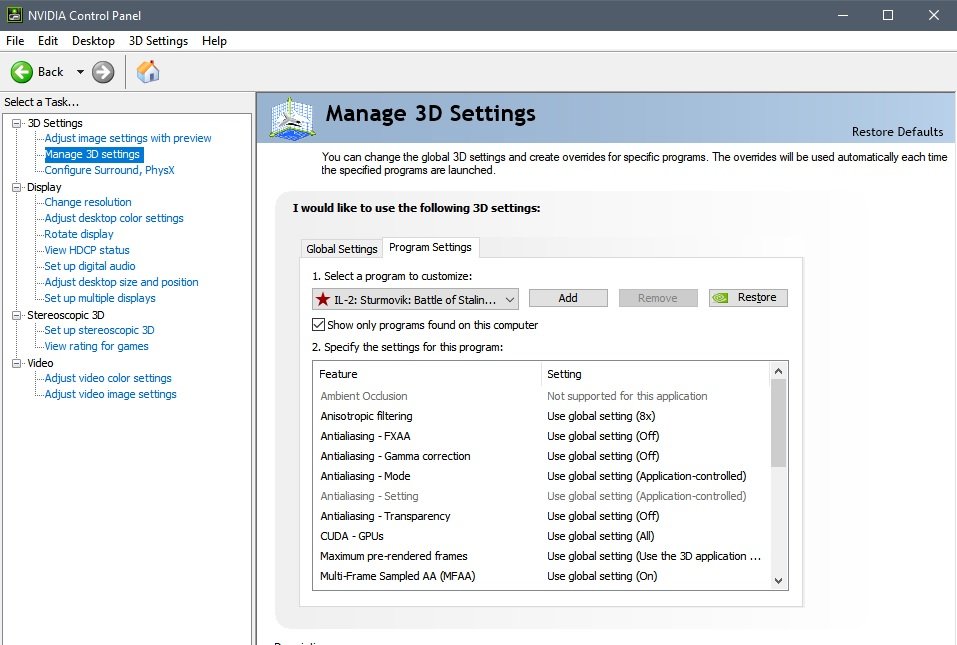
Task: Open View HDCP status
Action: pyautogui.click(x=87, y=250)
